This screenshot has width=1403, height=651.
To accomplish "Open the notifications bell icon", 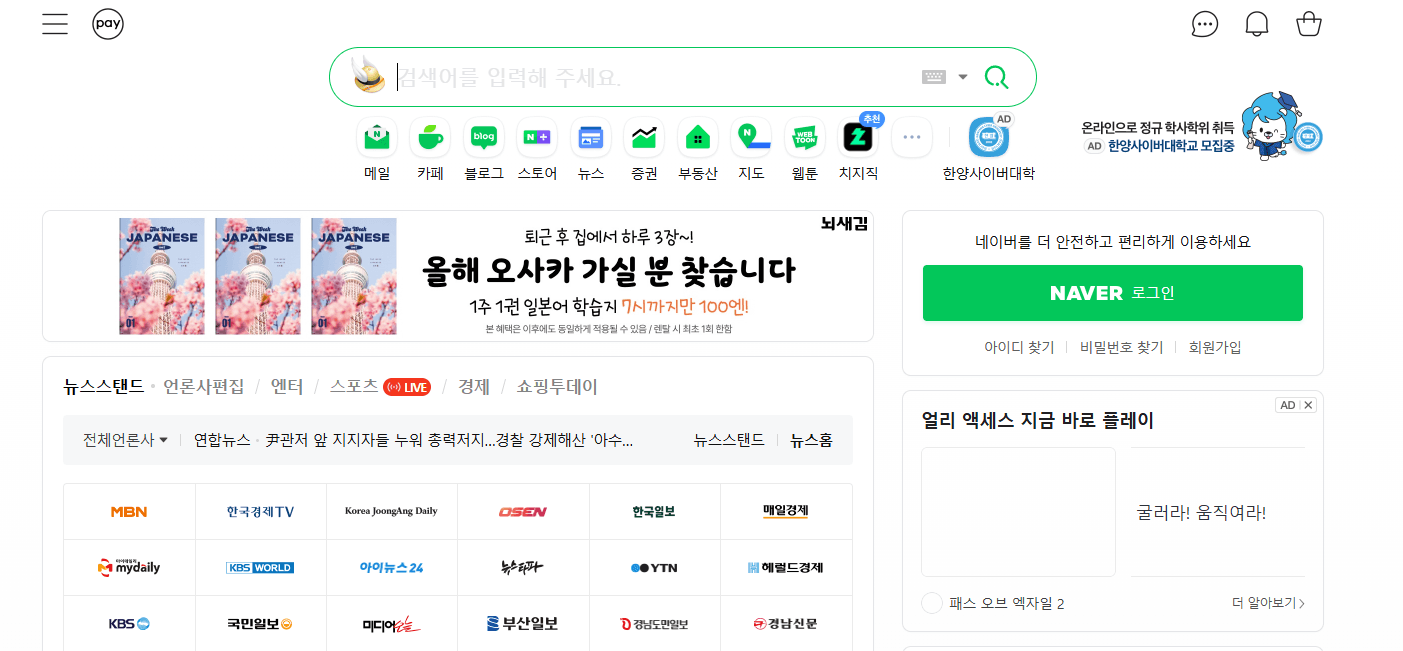I will click(1257, 24).
